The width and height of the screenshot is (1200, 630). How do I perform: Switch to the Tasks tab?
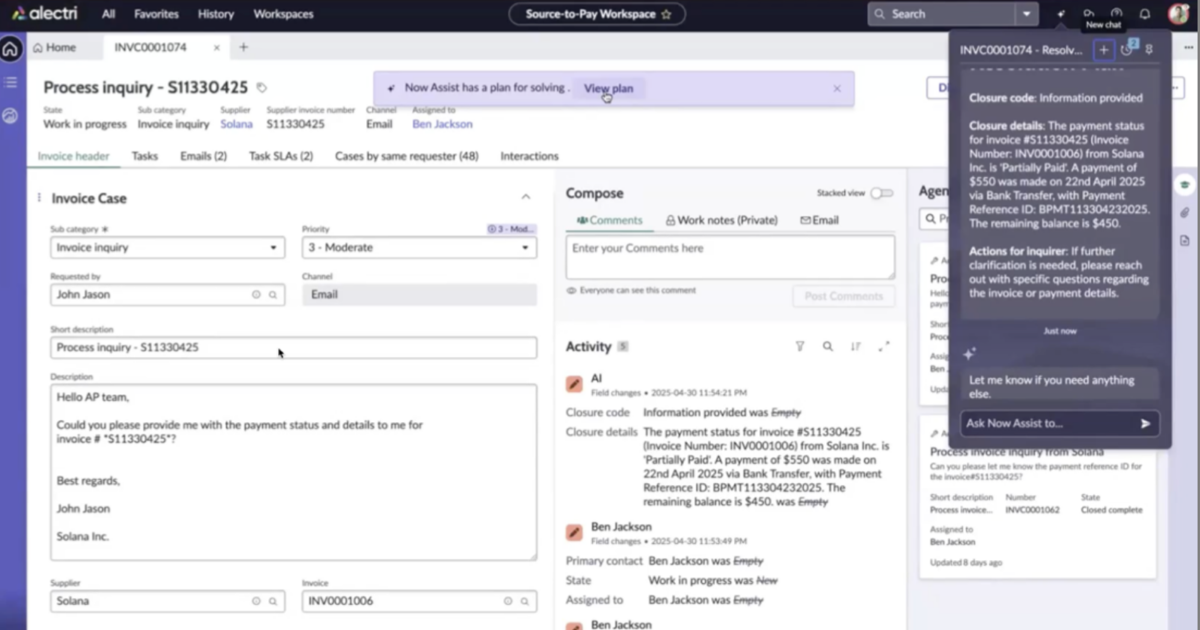(x=145, y=156)
